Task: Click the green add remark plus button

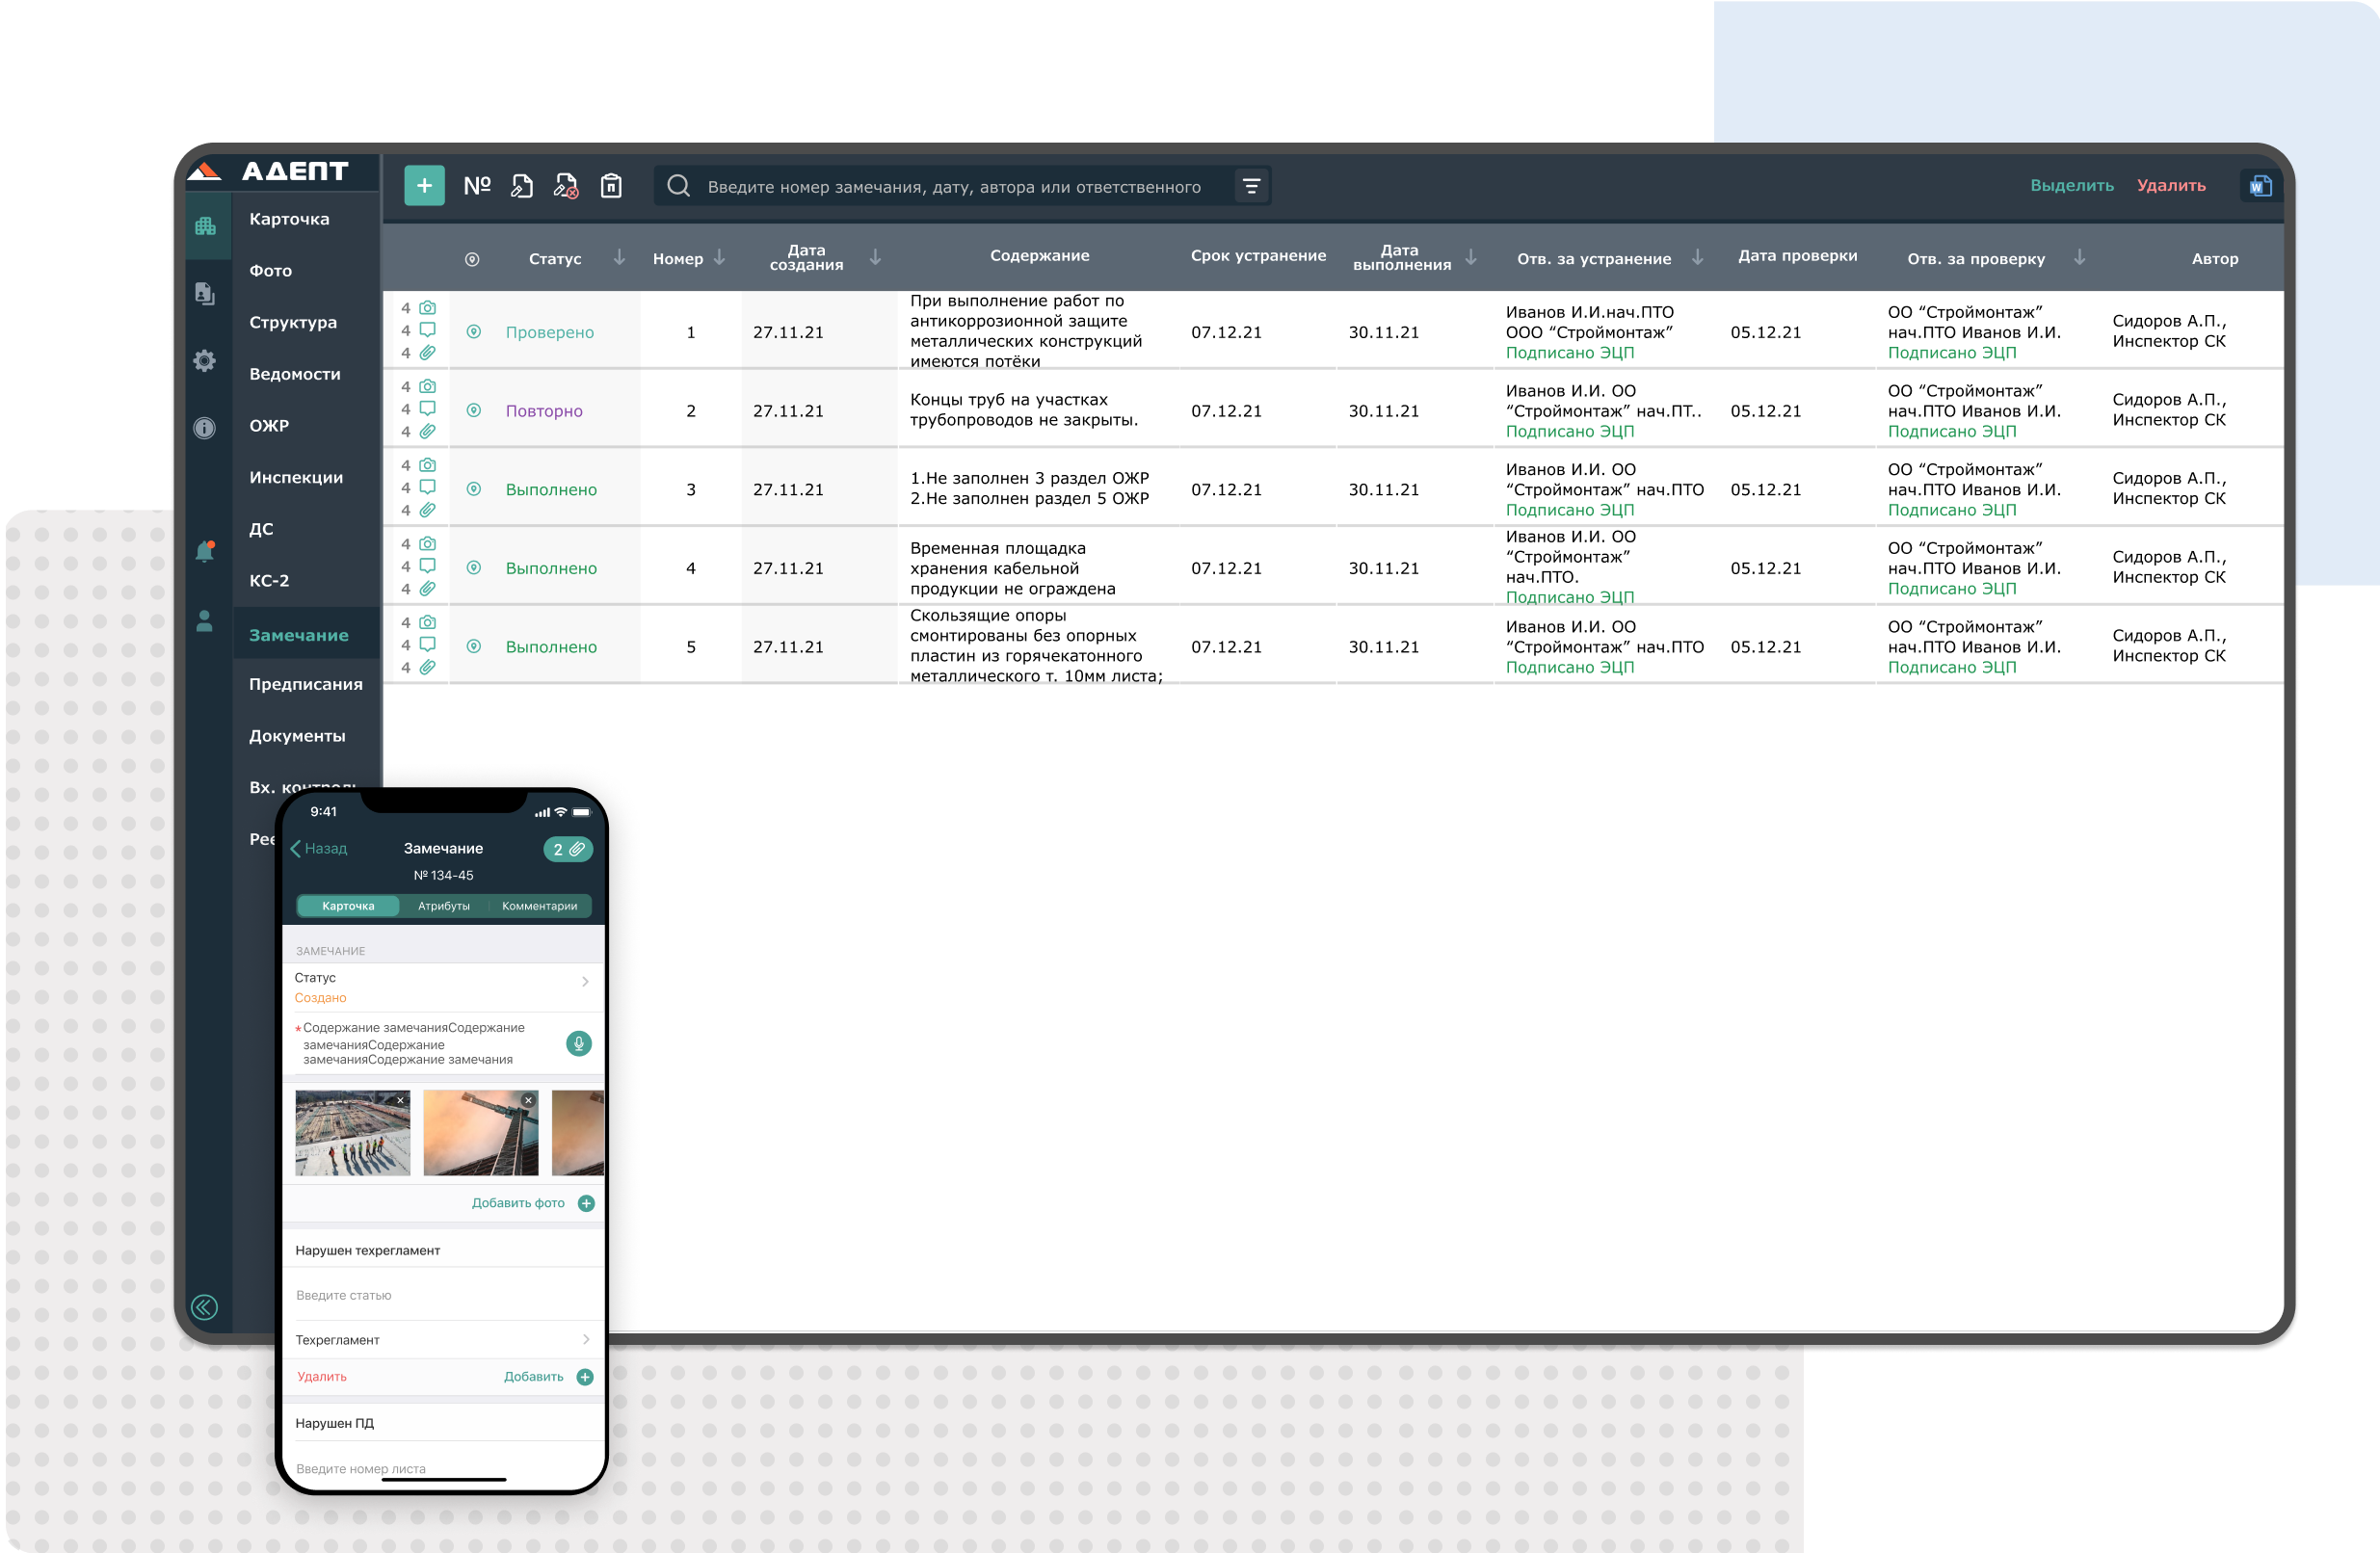Action: click(x=424, y=186)
